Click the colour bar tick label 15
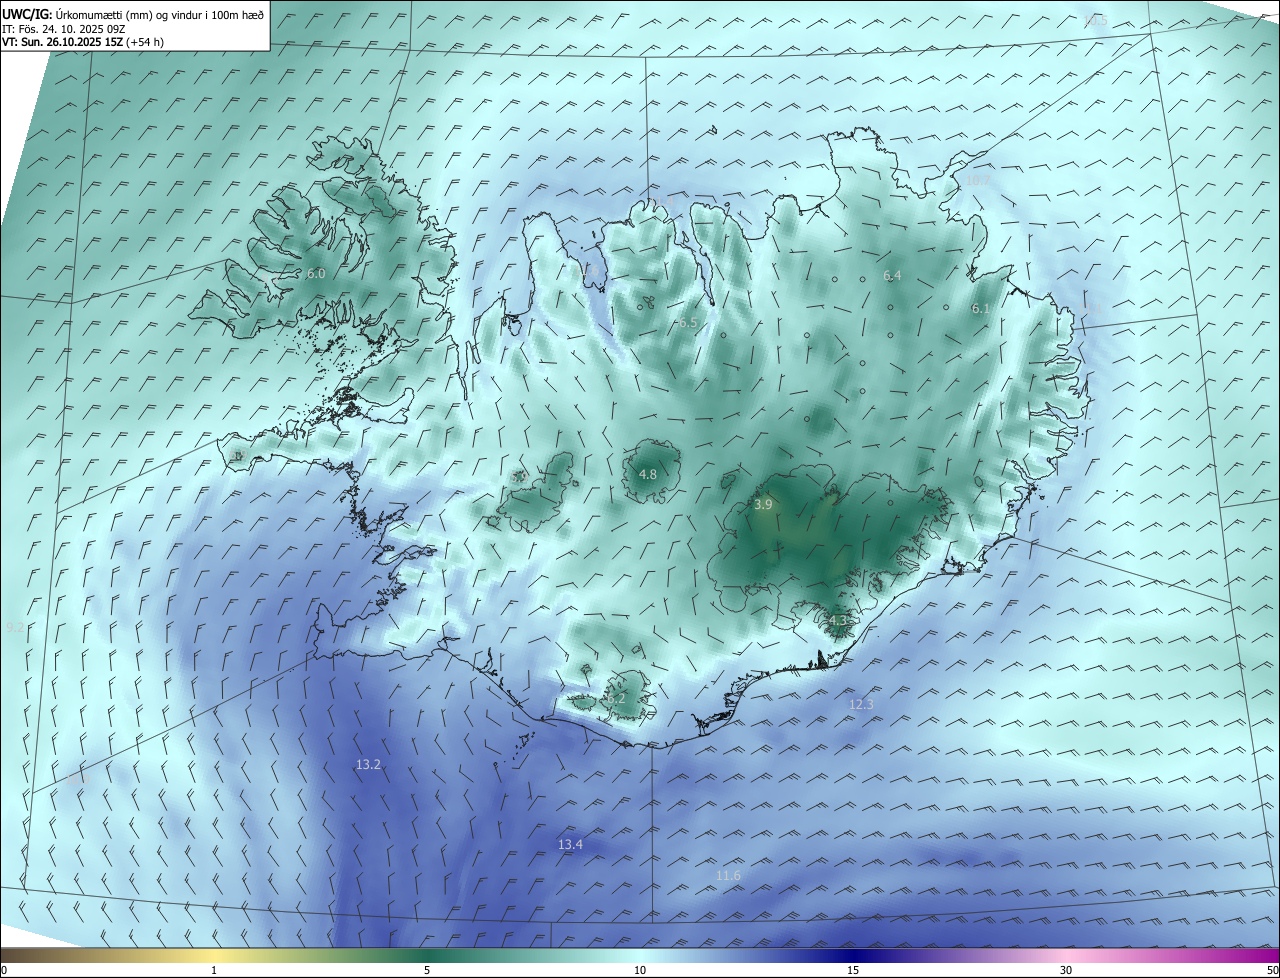 (853, 970)
